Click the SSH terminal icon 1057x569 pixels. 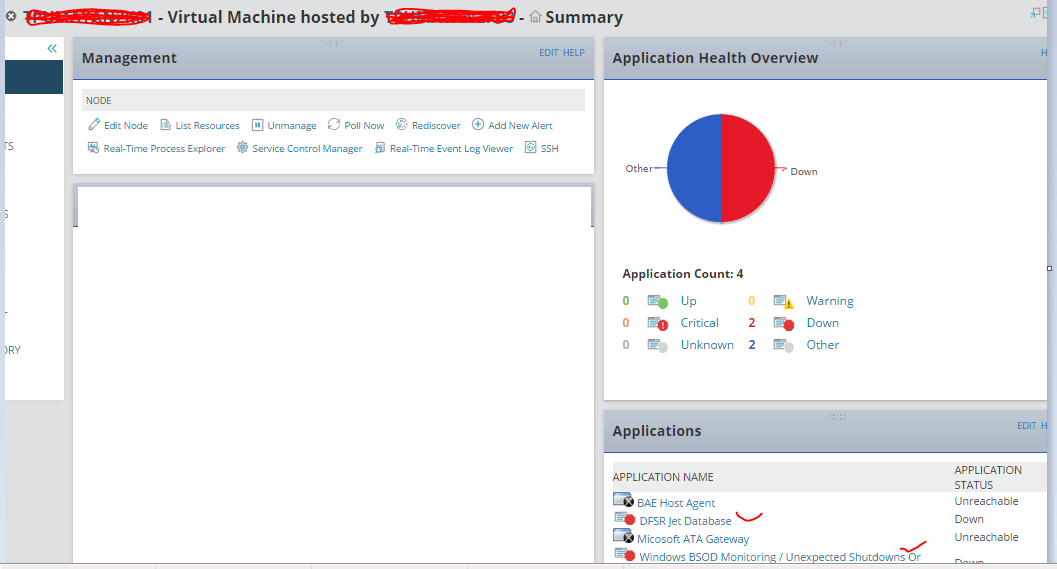[x=531, y=147]
